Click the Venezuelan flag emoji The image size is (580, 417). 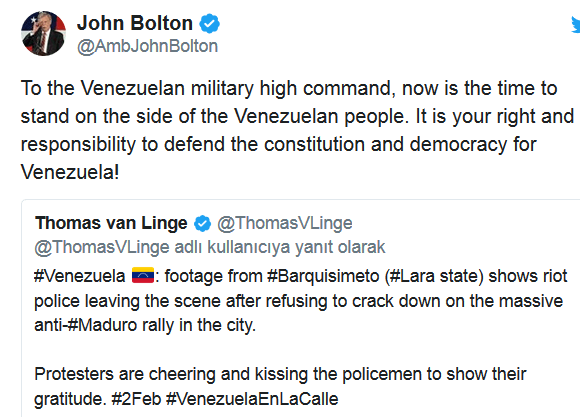143,275
